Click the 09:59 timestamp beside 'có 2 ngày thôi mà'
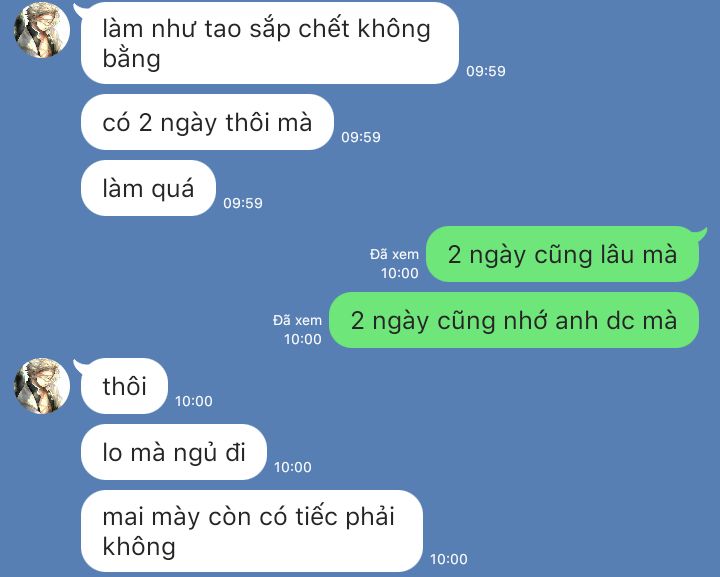 pos(361,137)
